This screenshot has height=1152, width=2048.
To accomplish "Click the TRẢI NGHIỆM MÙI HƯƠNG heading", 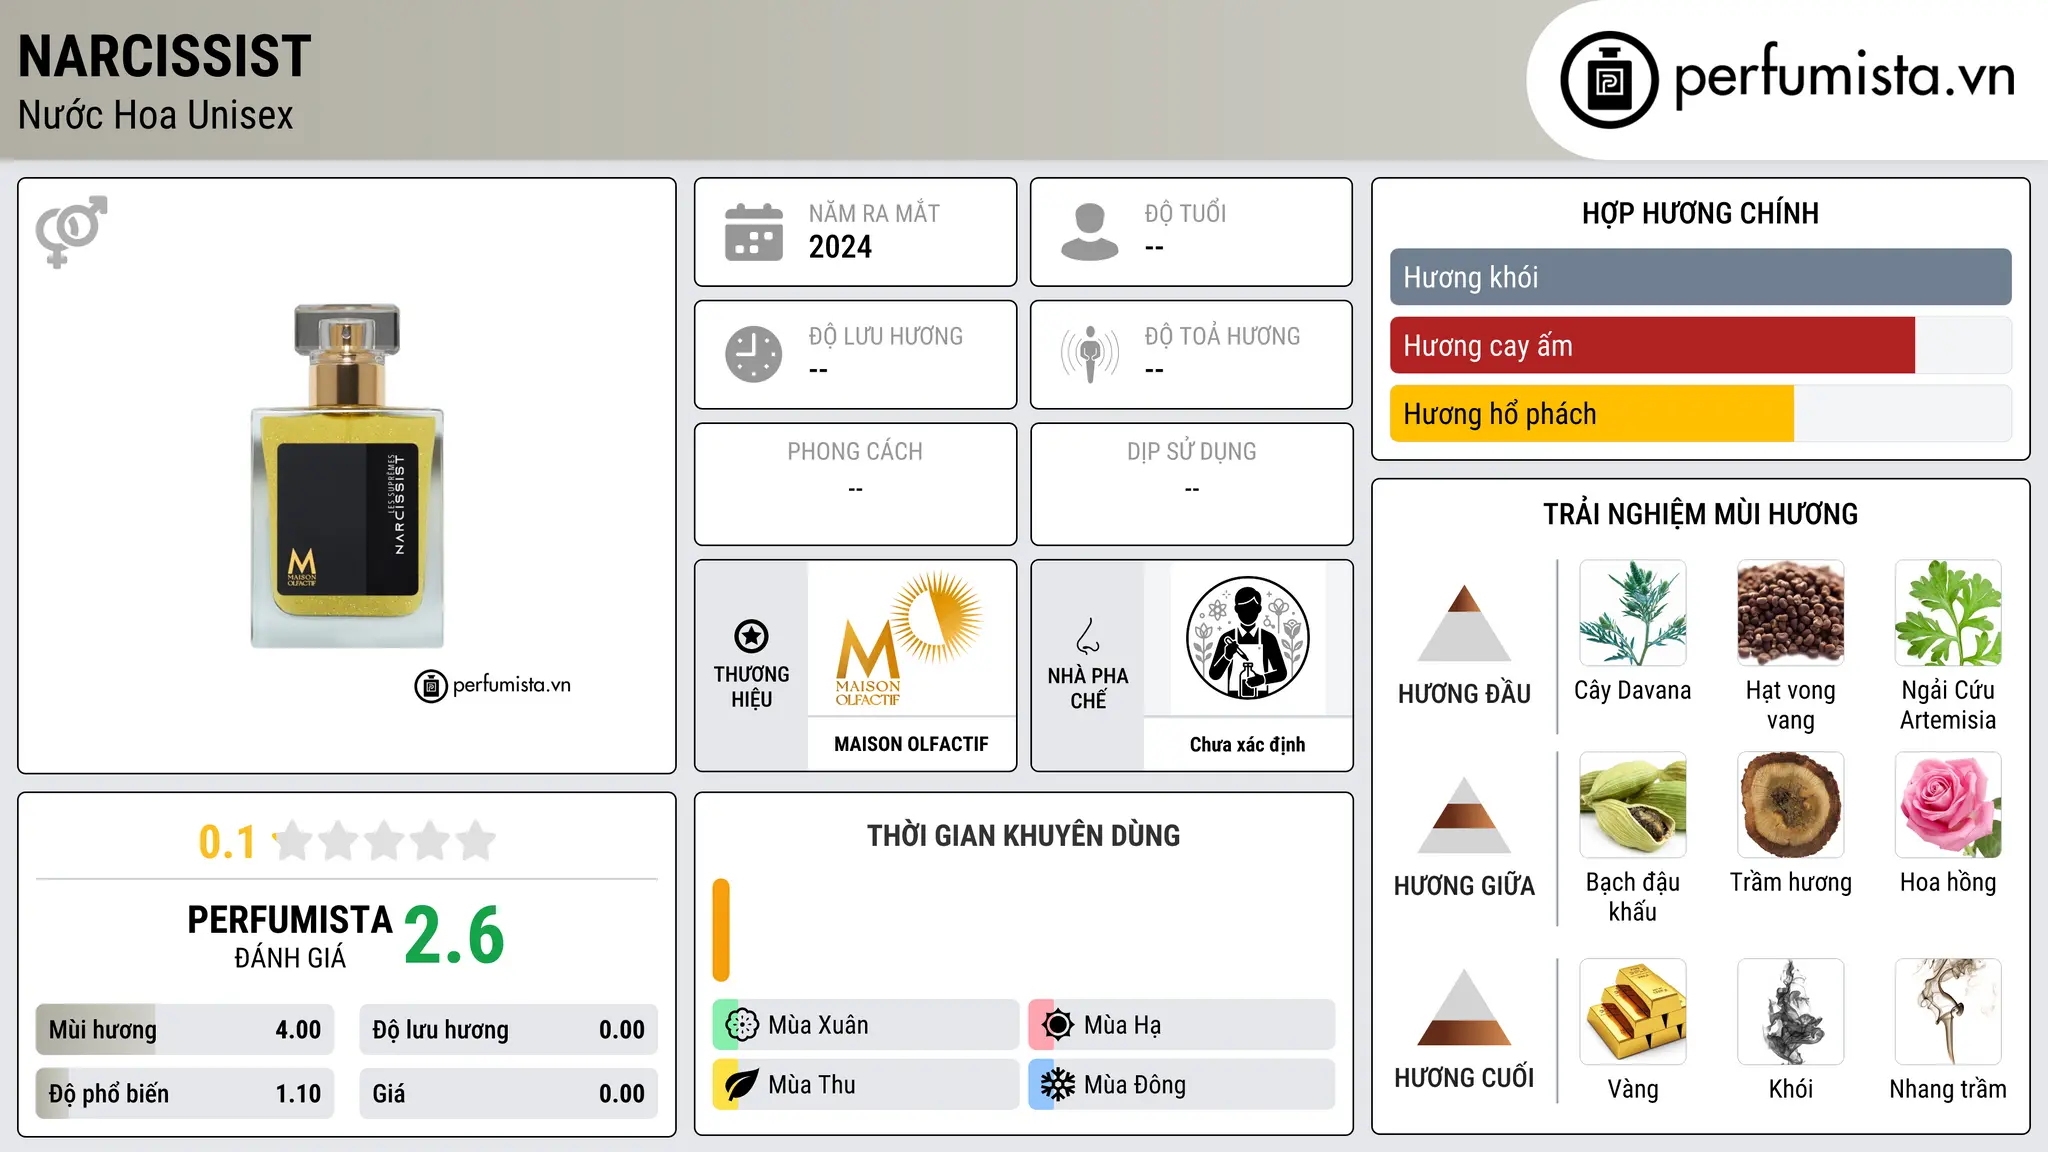I will [1700, 514].
